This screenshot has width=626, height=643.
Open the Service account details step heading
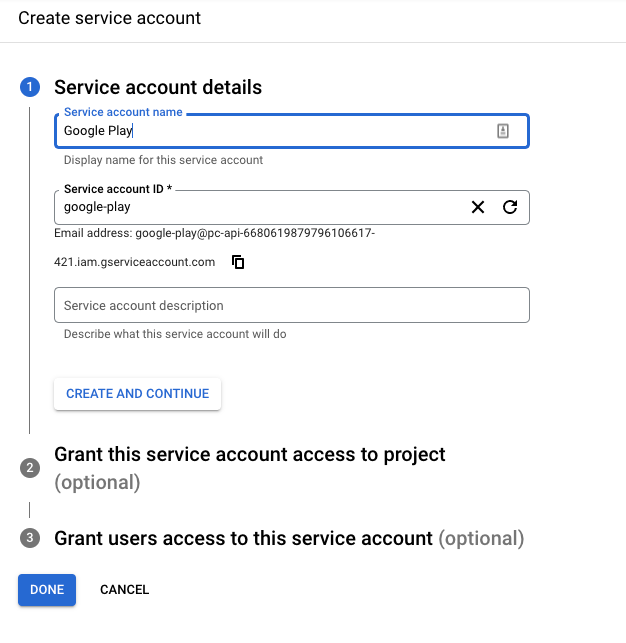pyautogui.click(x=158, y=87)
